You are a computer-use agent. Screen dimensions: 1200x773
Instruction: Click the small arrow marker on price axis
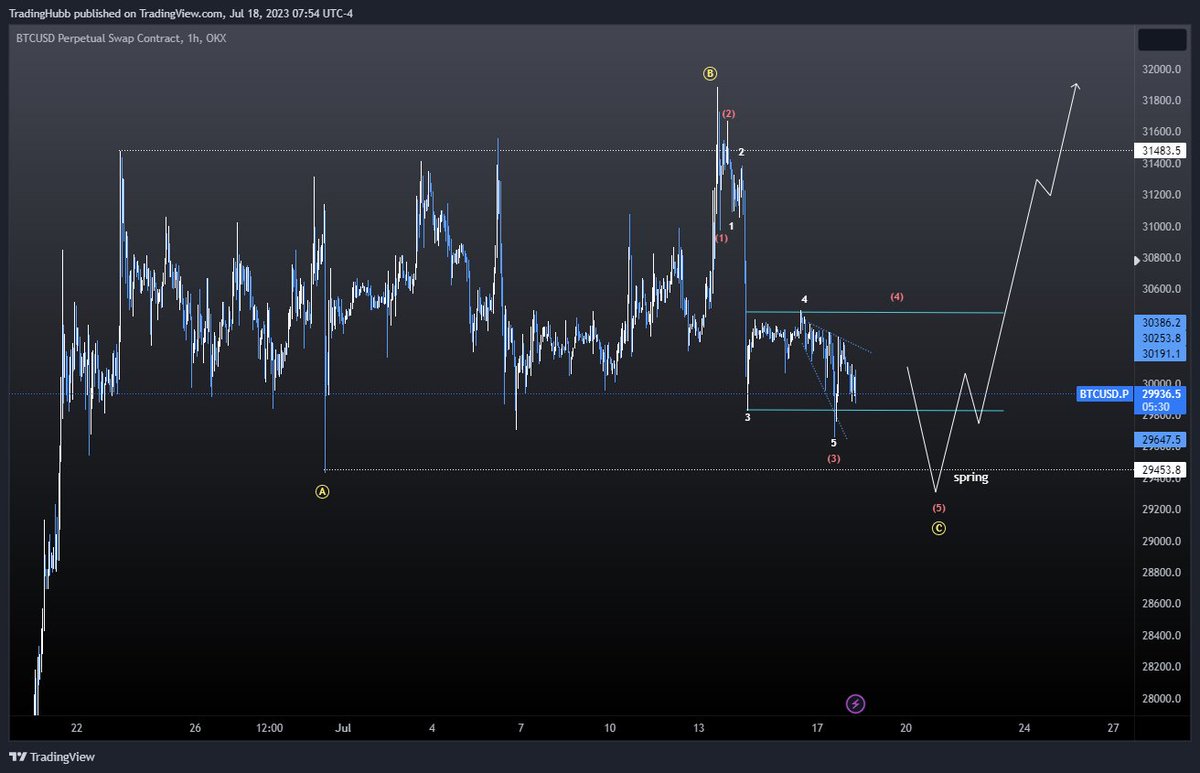coord(1135,260)
